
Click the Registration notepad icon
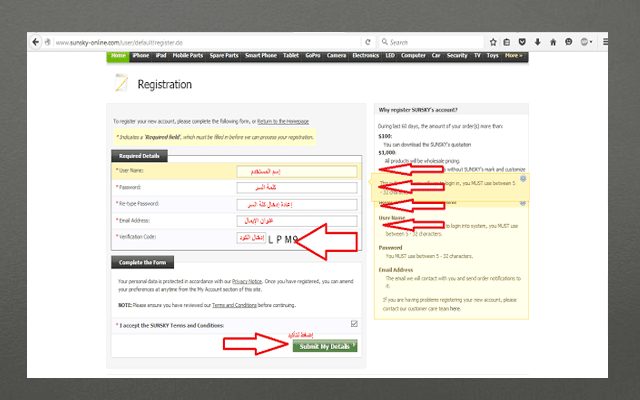pyautogui.click(x=121, y=83)
